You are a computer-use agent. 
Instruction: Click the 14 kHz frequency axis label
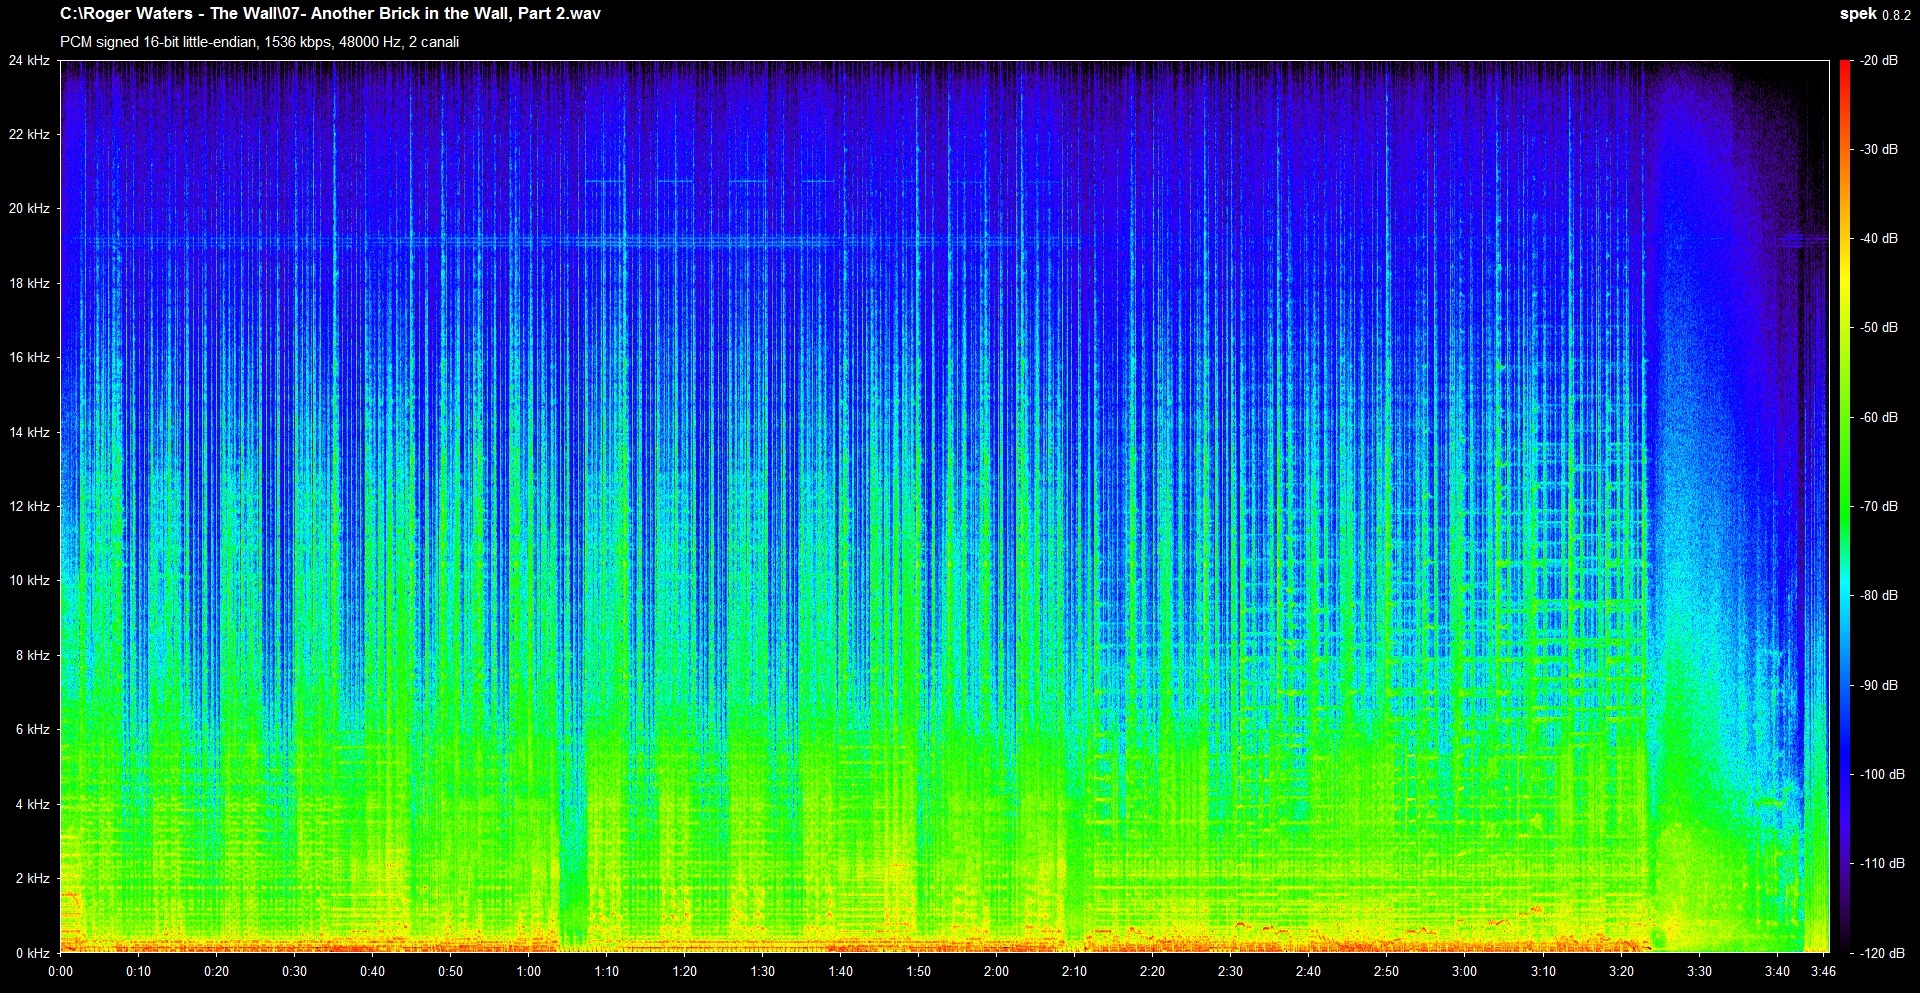(30, 432)
